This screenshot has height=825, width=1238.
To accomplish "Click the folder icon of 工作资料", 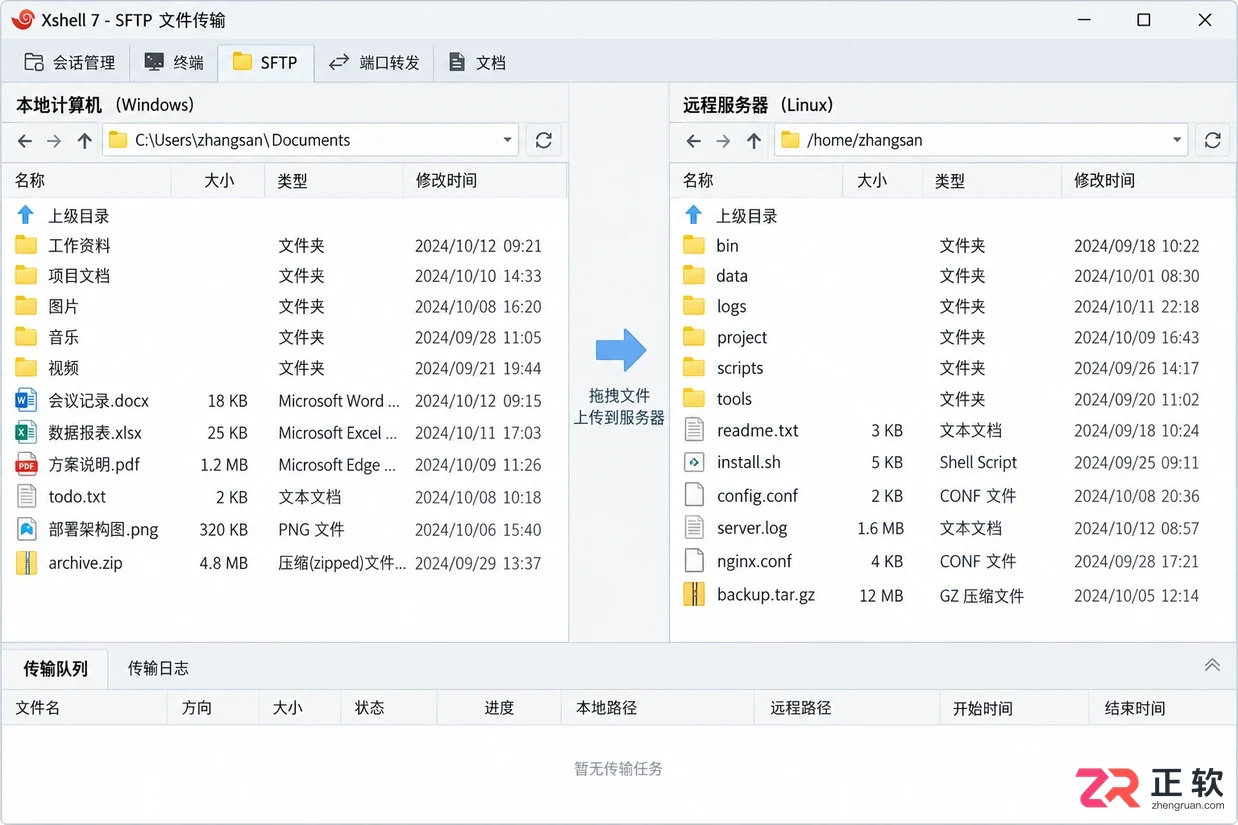I will point(26,246).
